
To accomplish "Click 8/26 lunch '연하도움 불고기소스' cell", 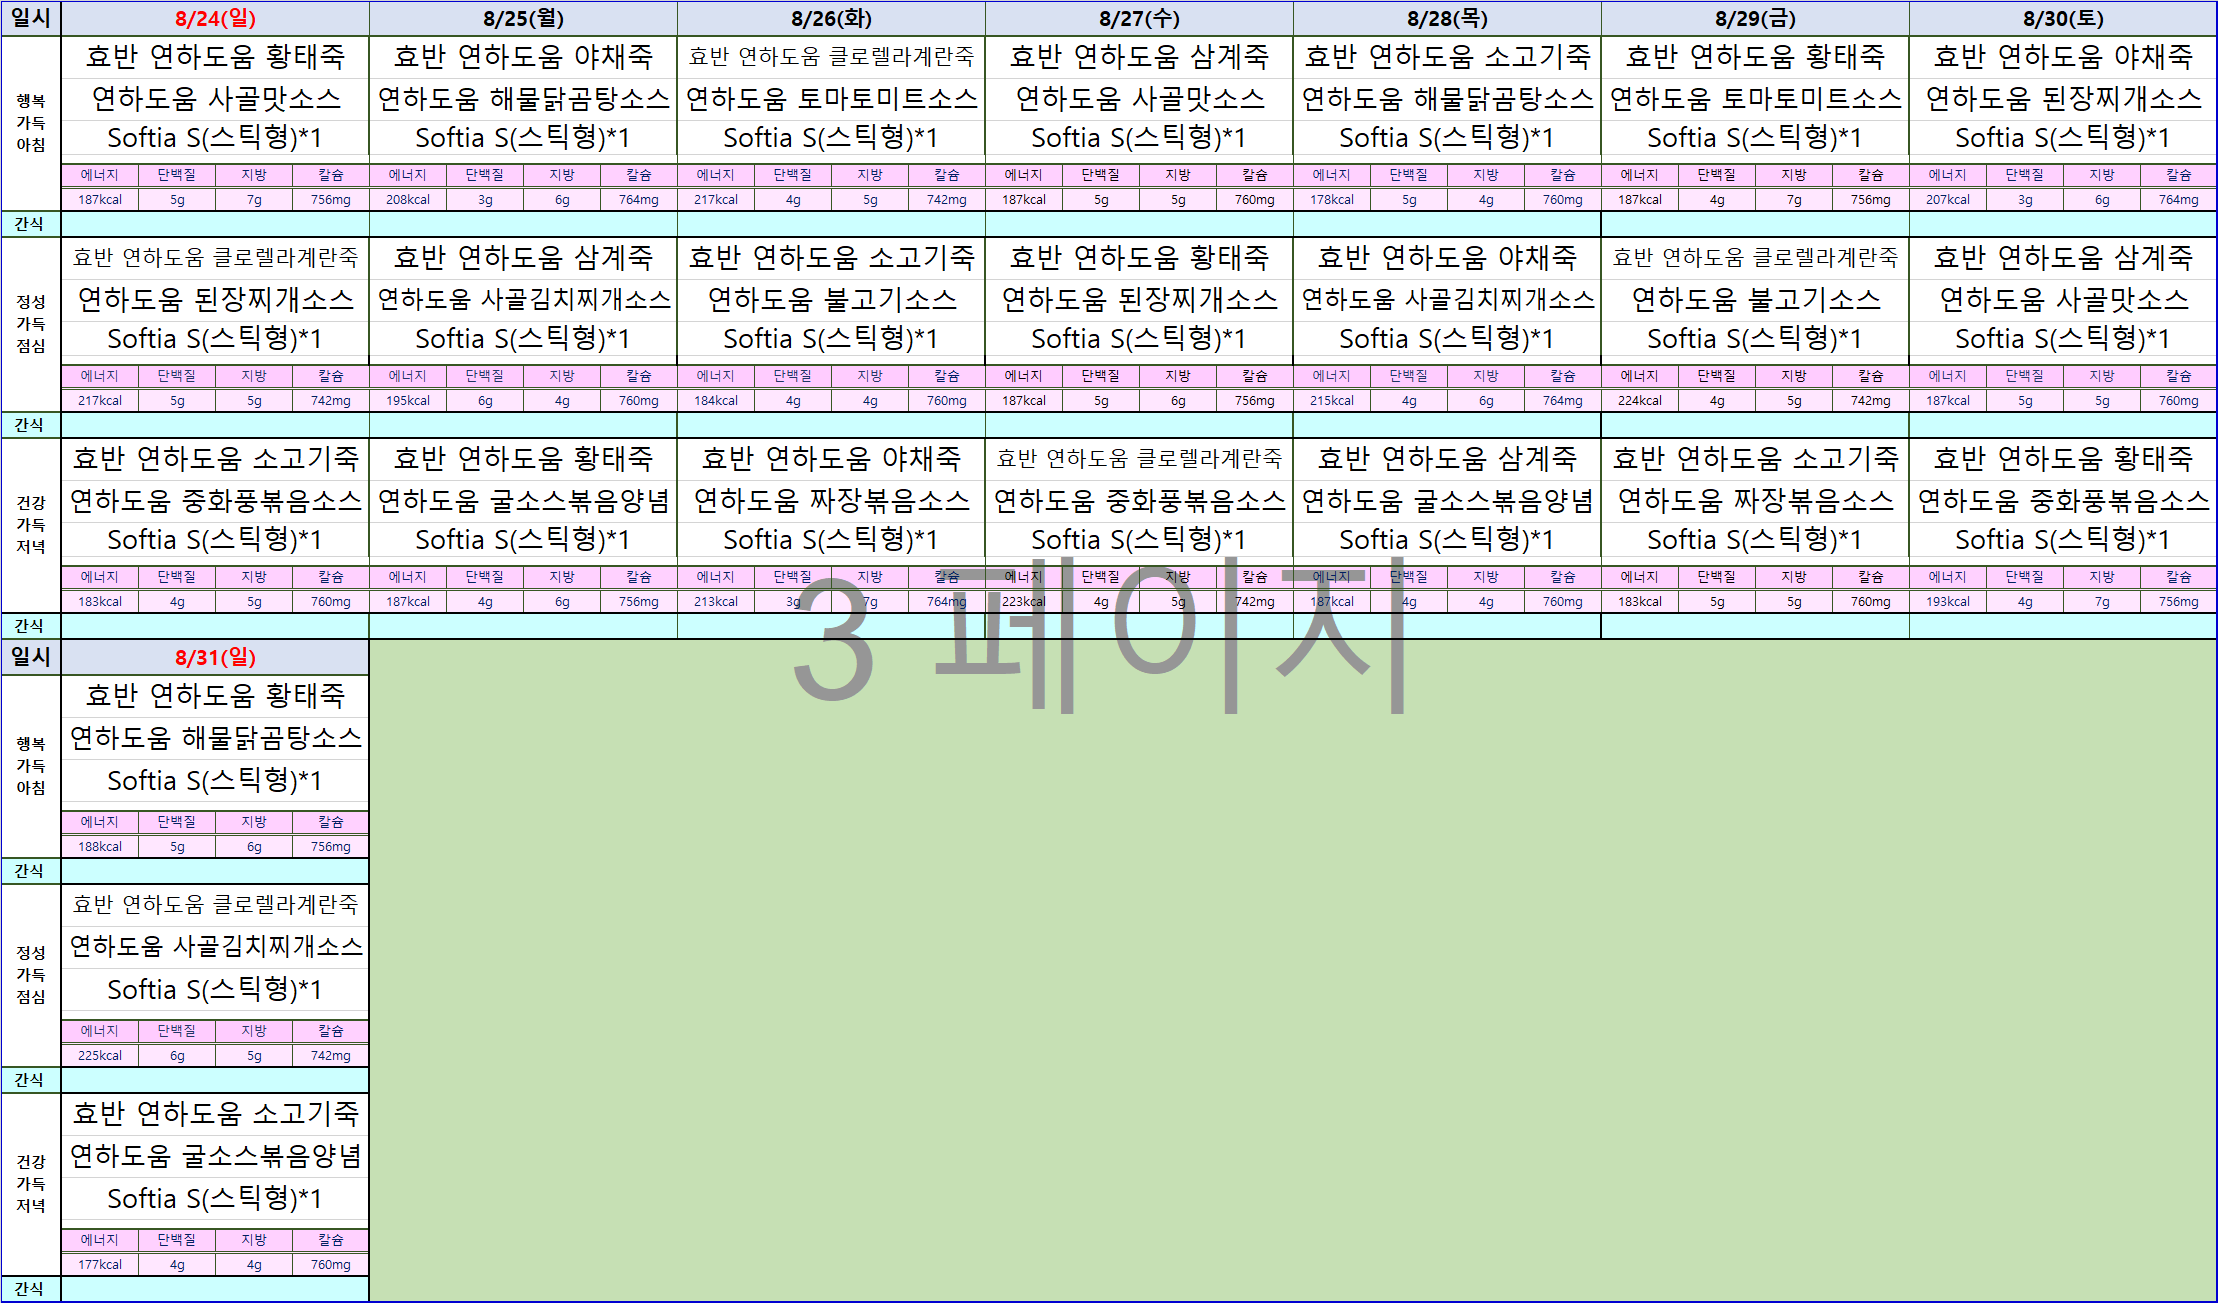I will tap(831, 299).
